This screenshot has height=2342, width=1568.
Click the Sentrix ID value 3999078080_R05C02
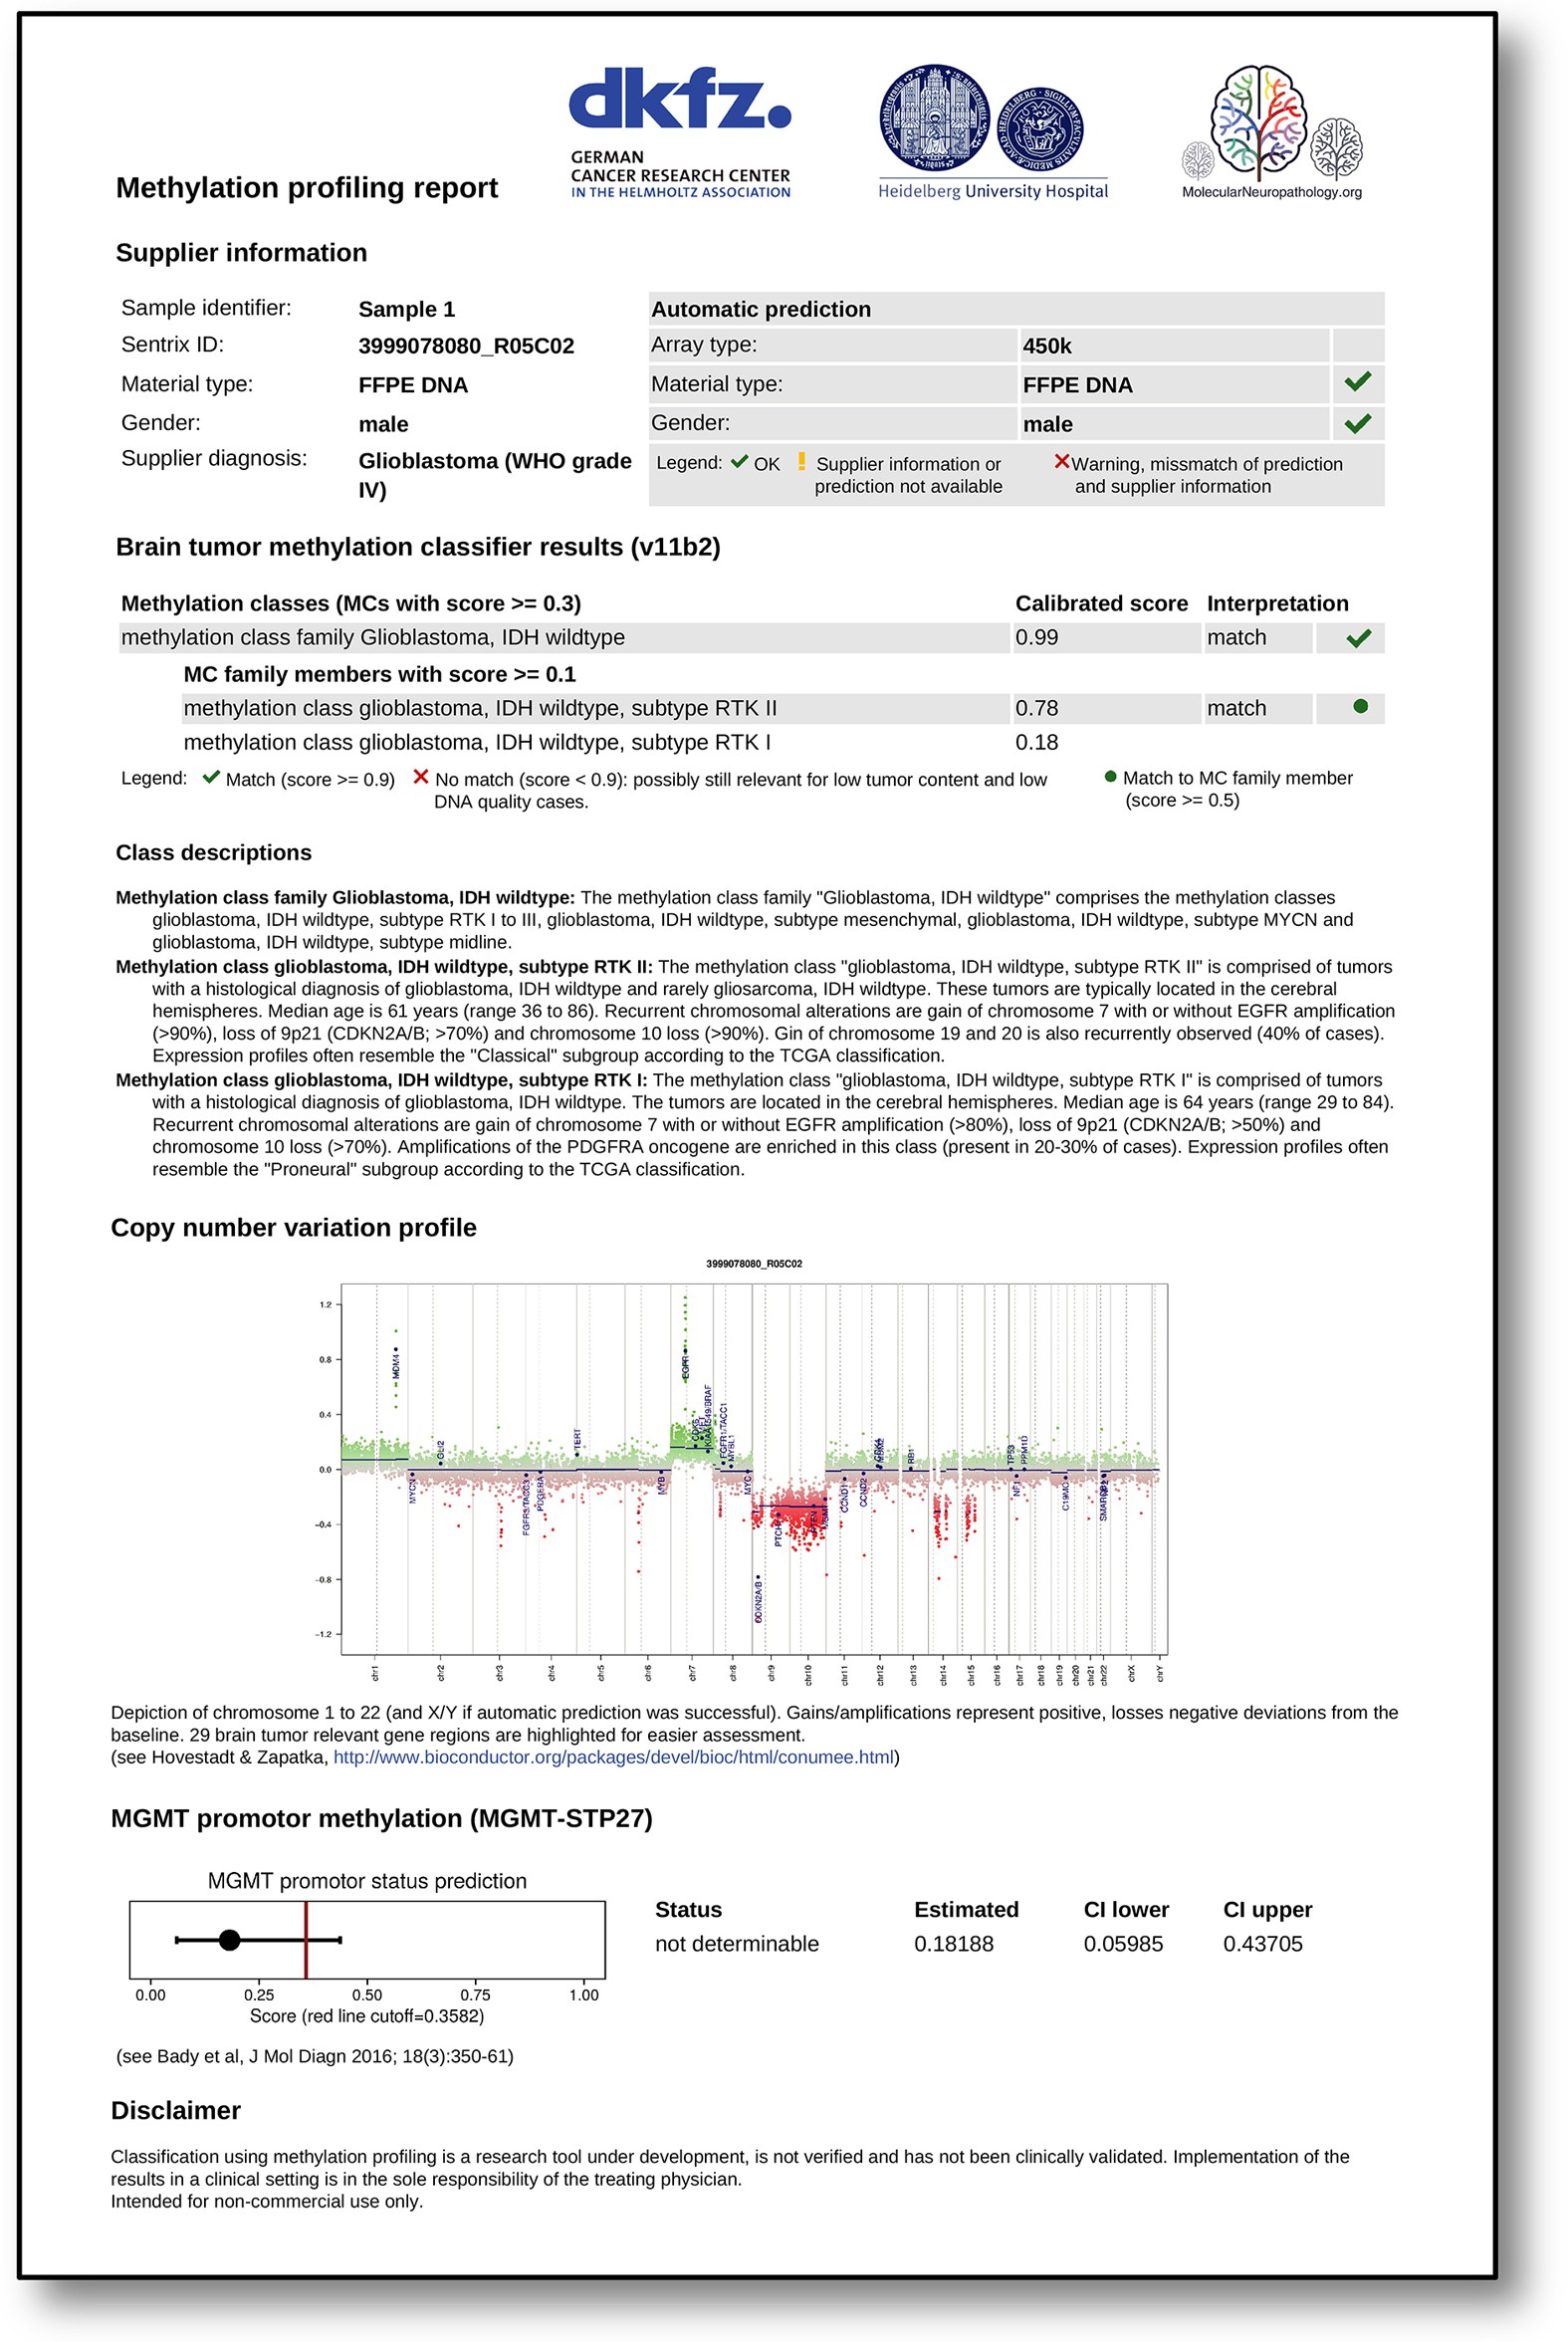(x=466, y=346)
